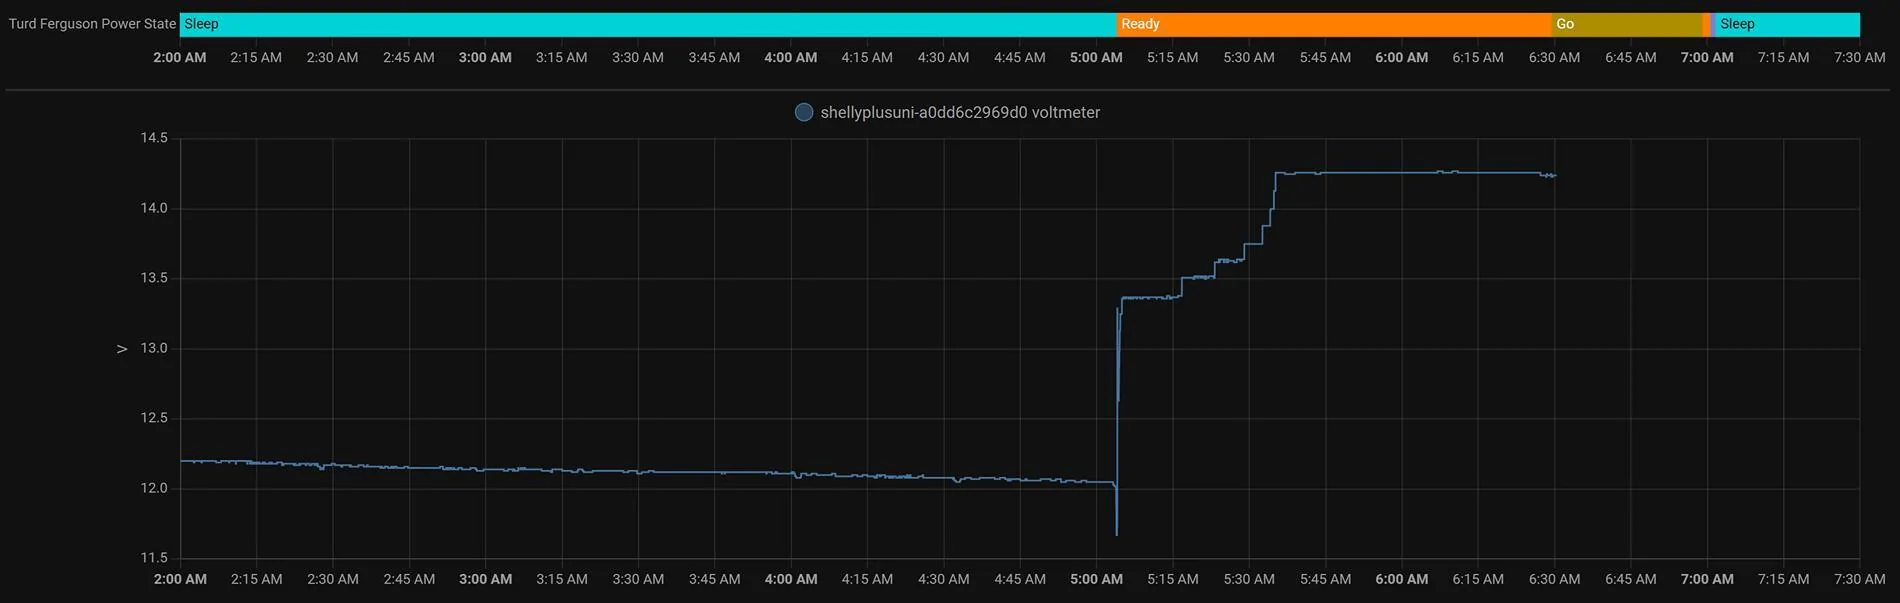Select the final Sleep segment after 7:00 AM

click(1788, 24)
